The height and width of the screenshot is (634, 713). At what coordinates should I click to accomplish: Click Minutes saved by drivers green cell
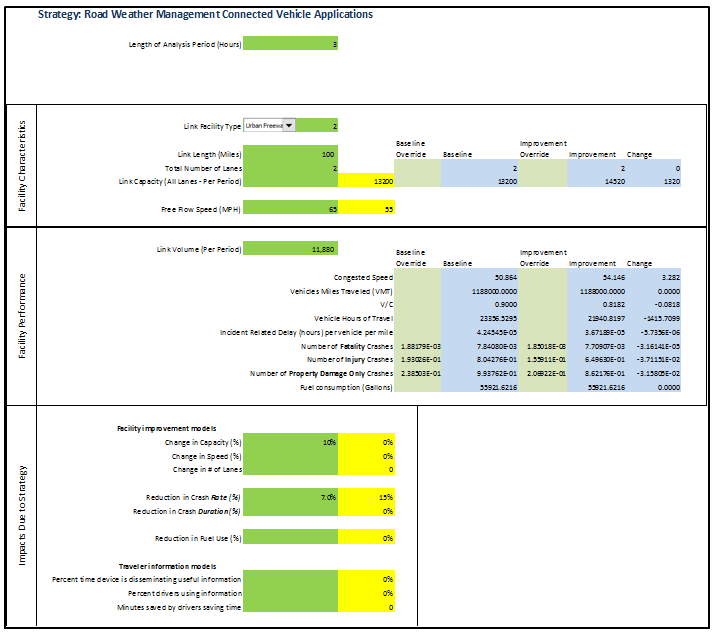[290, 606]
